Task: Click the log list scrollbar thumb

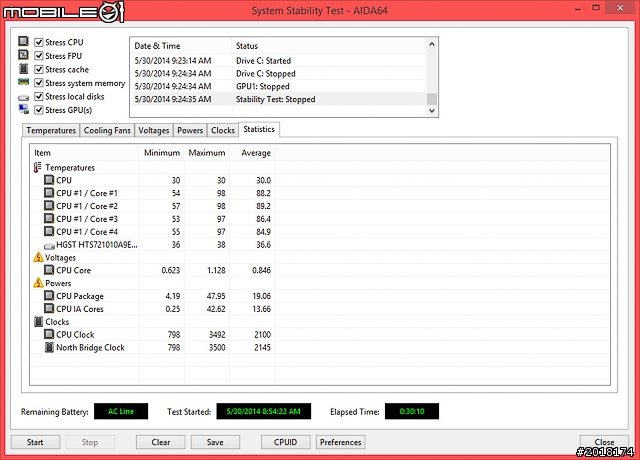Action: (x=432, y=99)
